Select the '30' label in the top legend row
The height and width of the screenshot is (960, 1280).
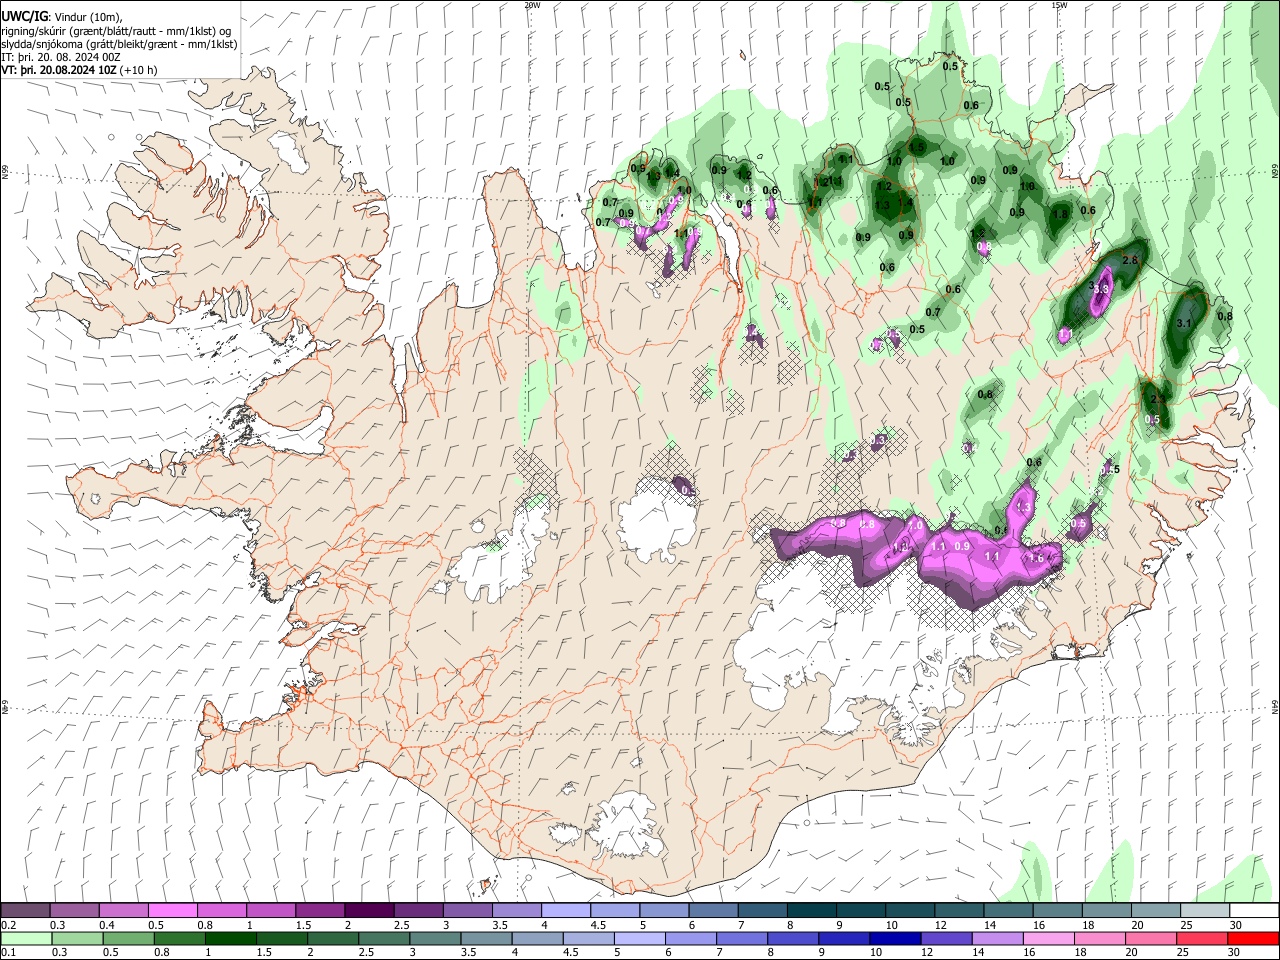[x=1235, y=924]
